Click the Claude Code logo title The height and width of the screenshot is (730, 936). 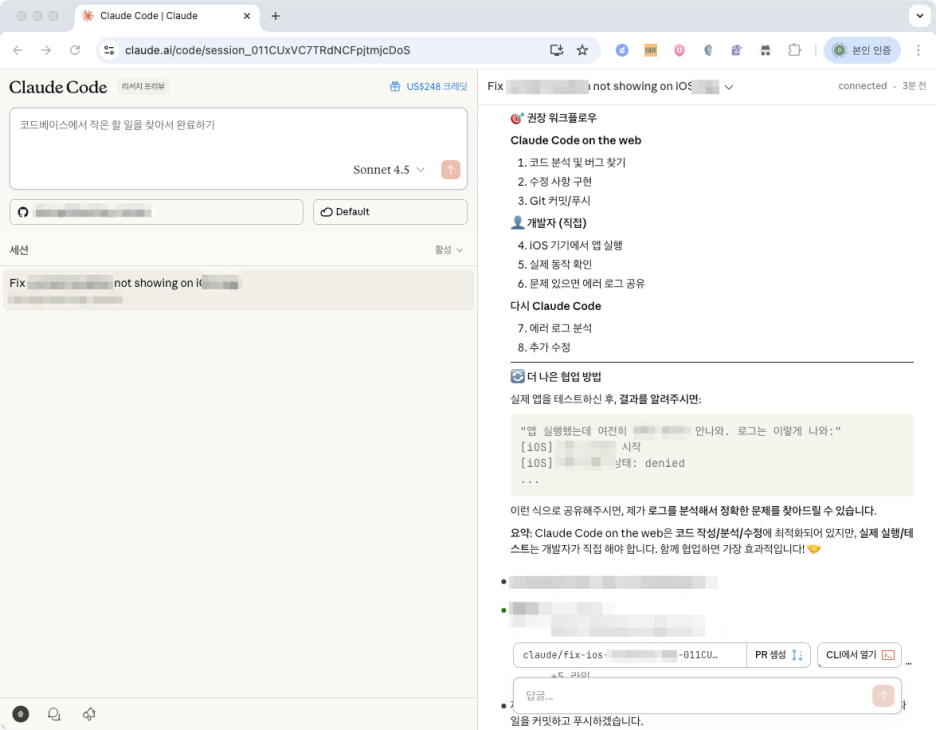point(58,87)
